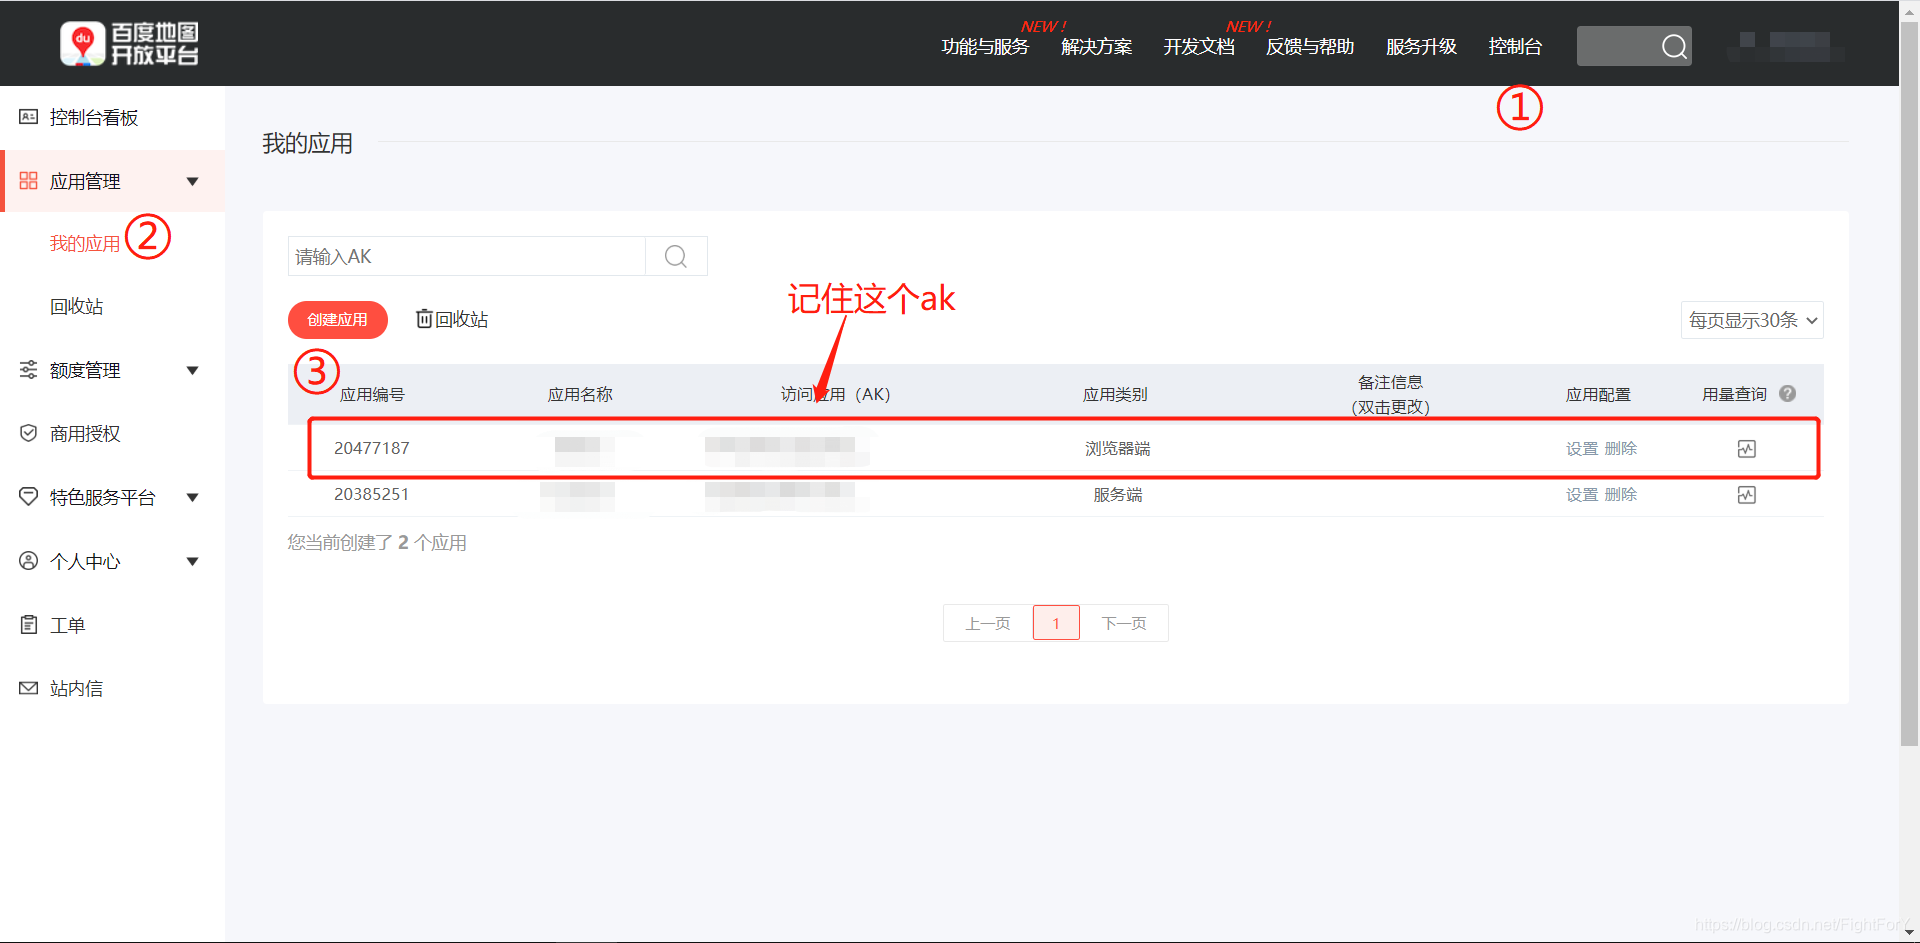The height and width of the screenshot is (943, 1920).
Task: Click the 商用授权 shield icon
Action: point(29,433)
